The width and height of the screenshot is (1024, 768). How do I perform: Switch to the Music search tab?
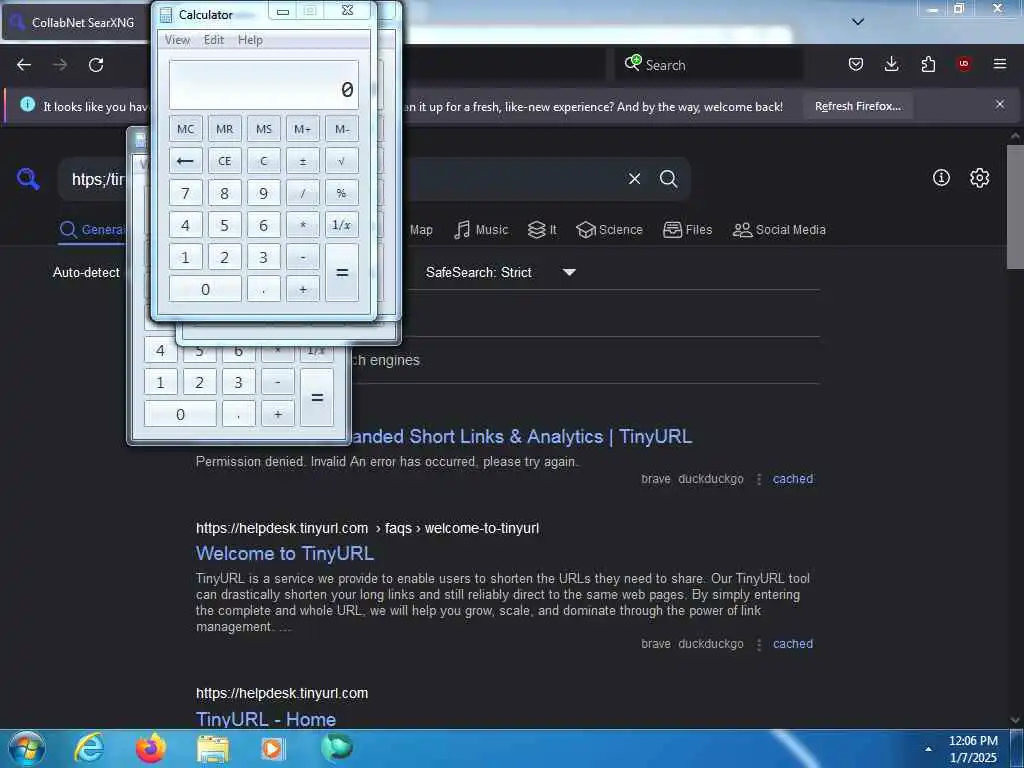pyautogui.click(x=481, y=230)
